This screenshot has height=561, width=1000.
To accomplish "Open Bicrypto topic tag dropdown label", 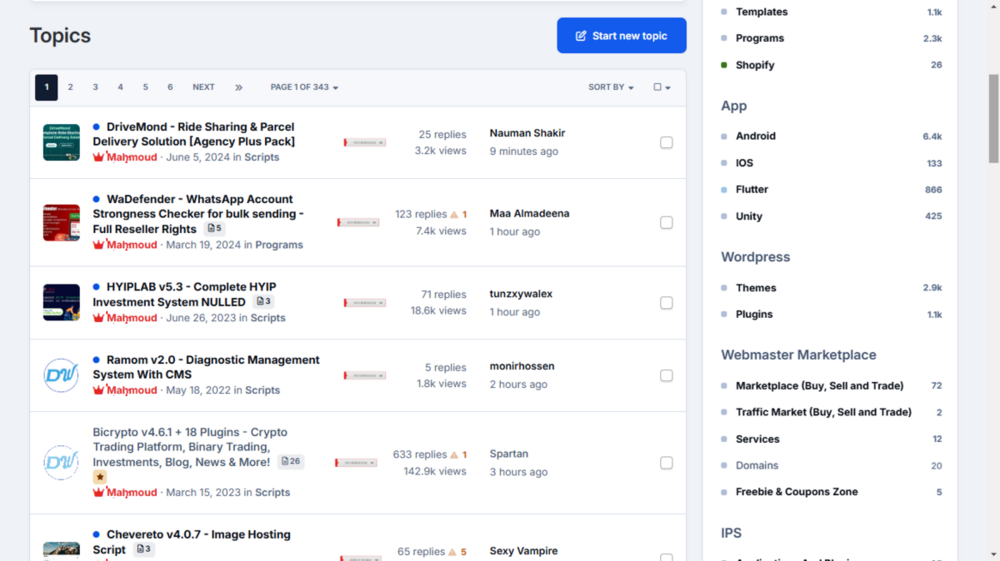I will pos(356,463).
